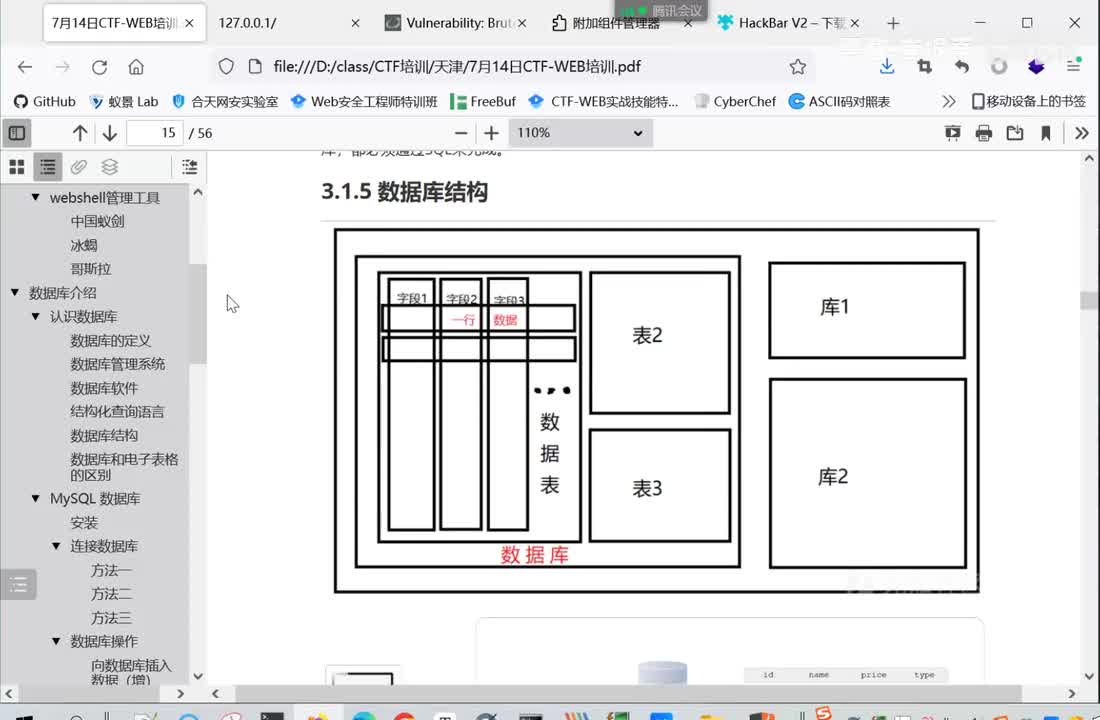Go to next PDF page arrow
The height and width of the screenshot is (720, 1100).
109,133
